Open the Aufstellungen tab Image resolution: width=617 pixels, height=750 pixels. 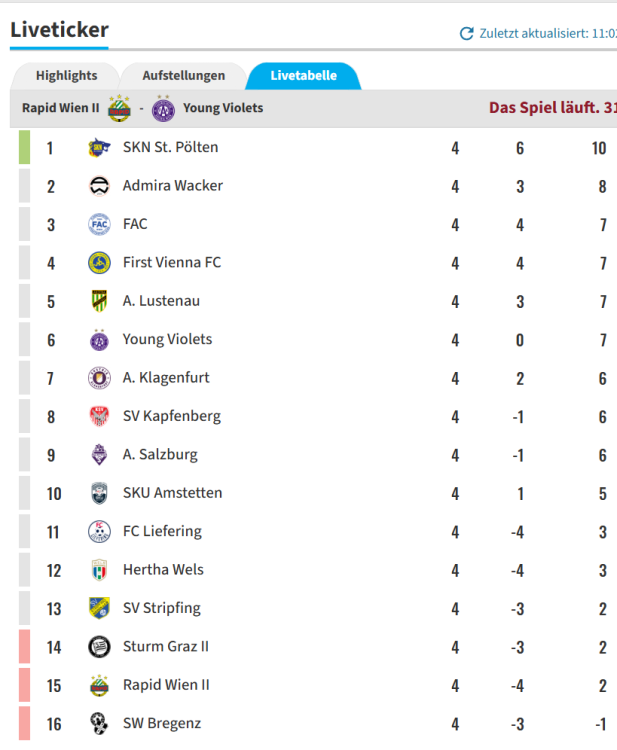(x=184, y=76)
